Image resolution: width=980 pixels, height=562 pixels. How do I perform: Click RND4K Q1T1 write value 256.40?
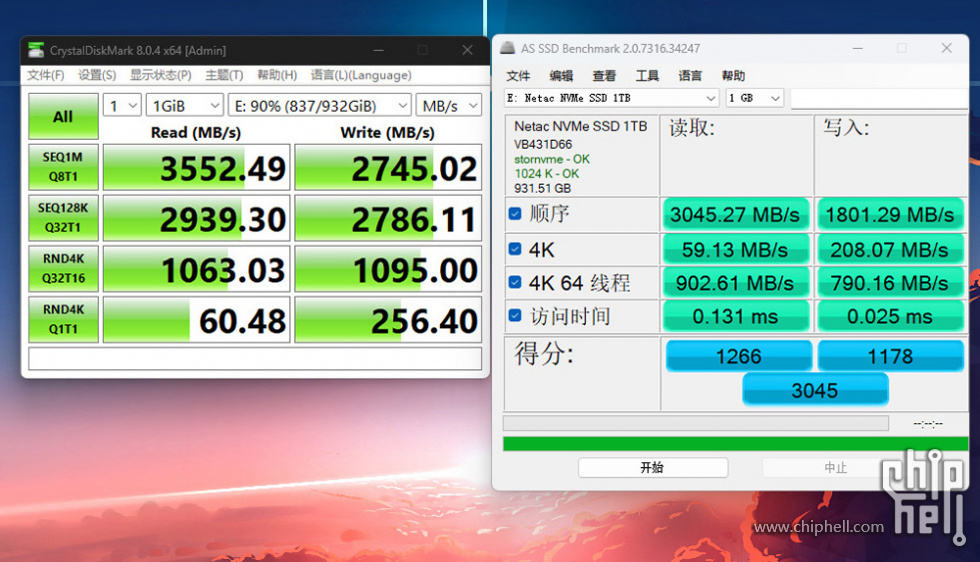[388, 319]
